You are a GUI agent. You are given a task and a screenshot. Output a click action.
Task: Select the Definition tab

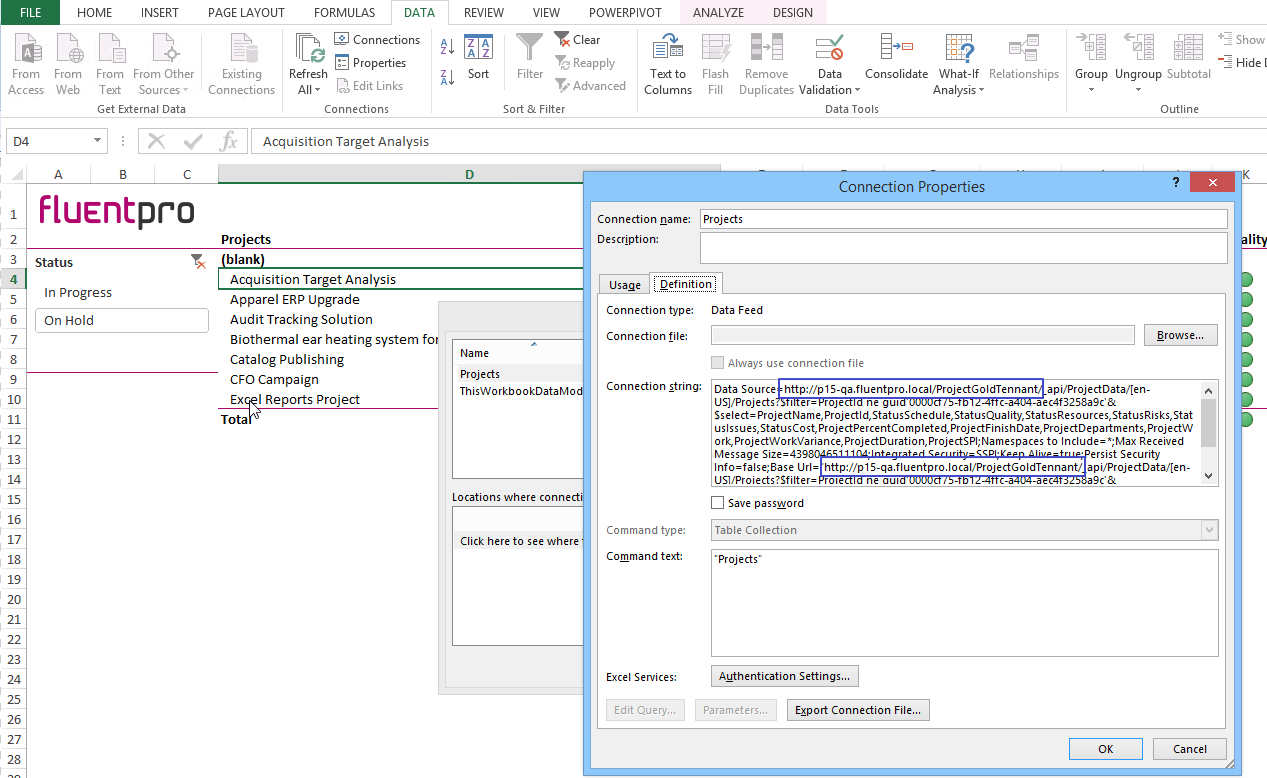point(686,285)
